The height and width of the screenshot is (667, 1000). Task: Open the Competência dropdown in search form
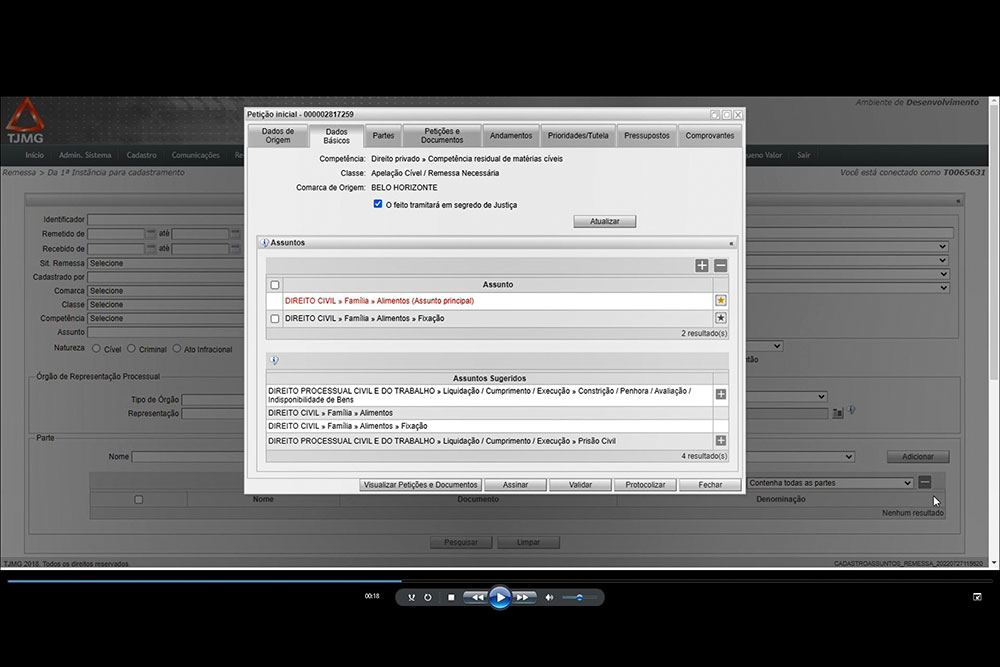point(166,318)
